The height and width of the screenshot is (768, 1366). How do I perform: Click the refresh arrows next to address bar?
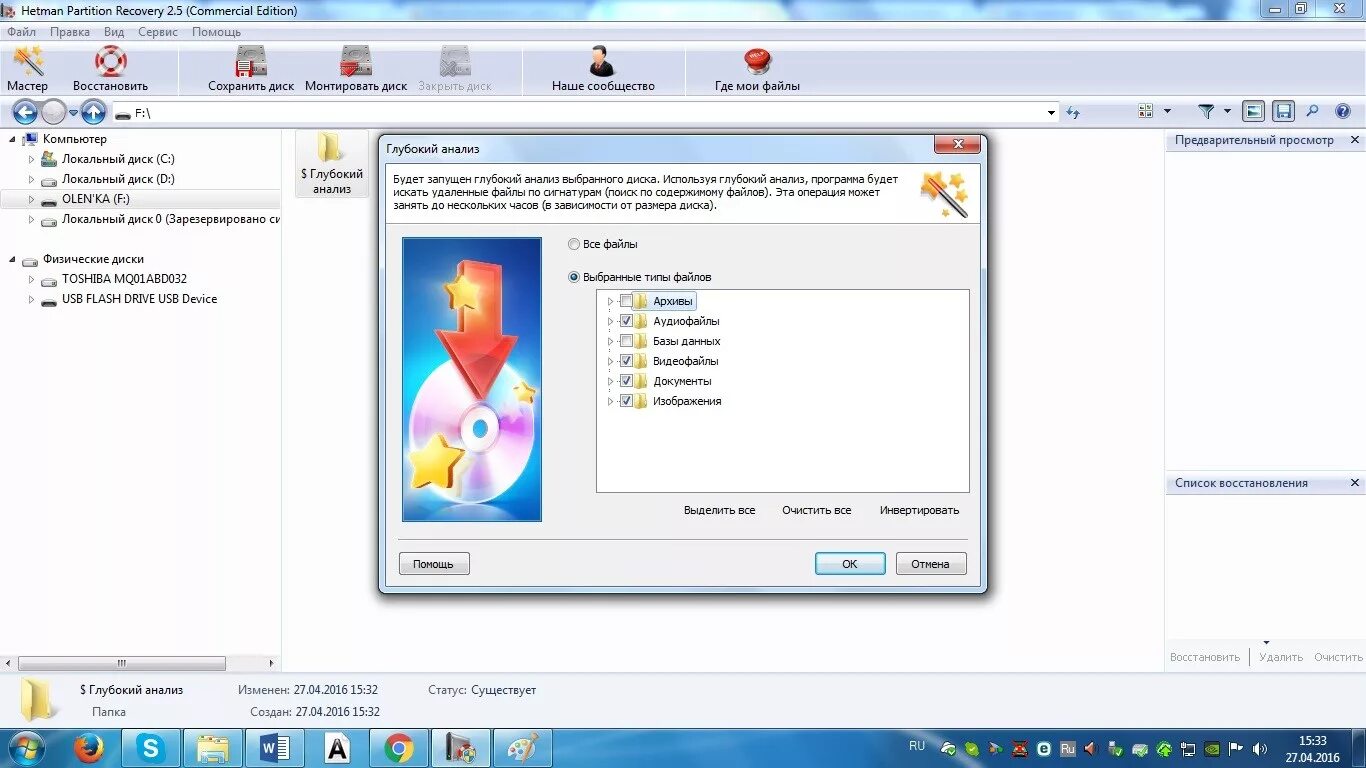pyautogui.click(x=1073, y=112)
